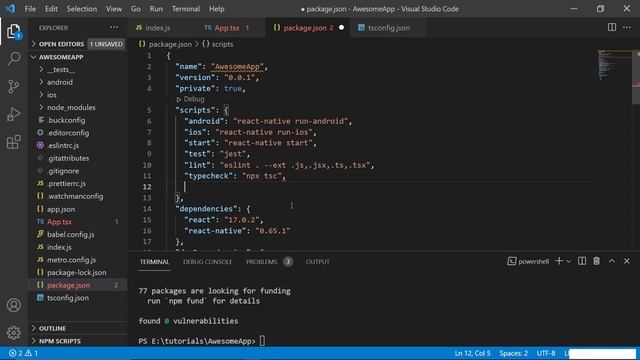Image resolution: width=640 pixels, height=360 pixels.
Task: Open the Accounts menu icon
Action: pyautogui.click(x=13, y=305)
